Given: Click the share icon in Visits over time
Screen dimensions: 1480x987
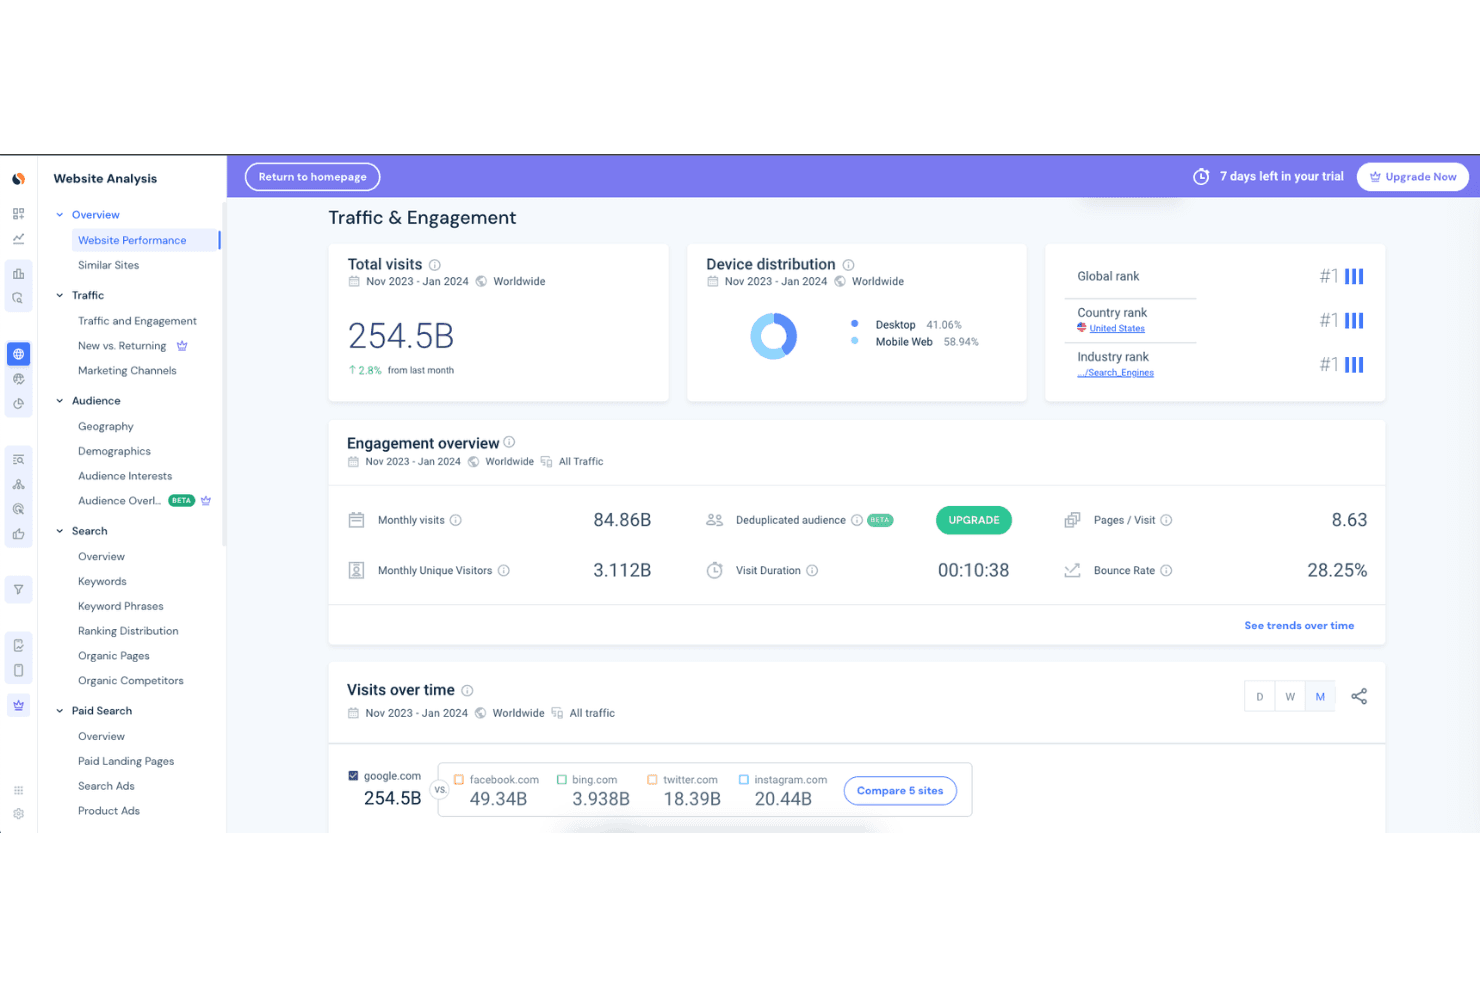Looking at the screenshot, I should [x=1359, y=697].
